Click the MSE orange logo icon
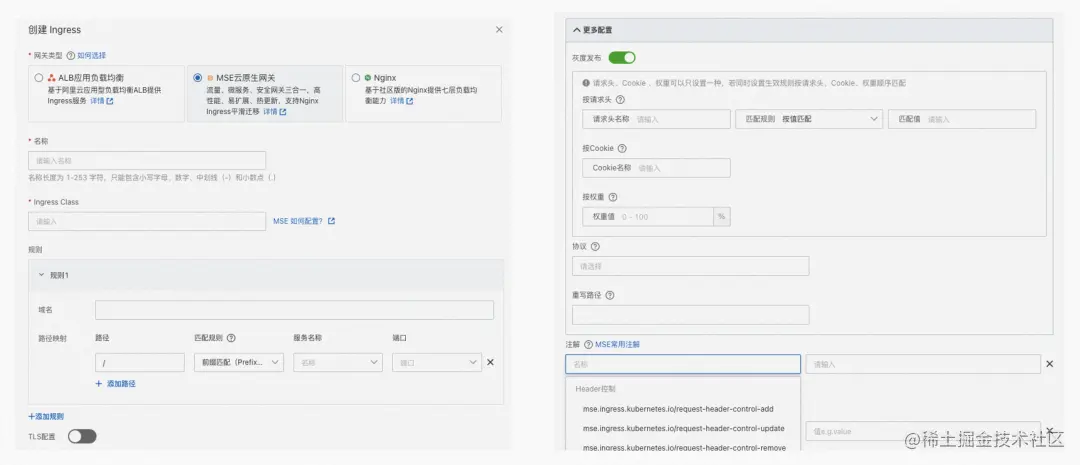Image resolution: width=1080 pixels, height=465 pixels. (x=210, y=78)
